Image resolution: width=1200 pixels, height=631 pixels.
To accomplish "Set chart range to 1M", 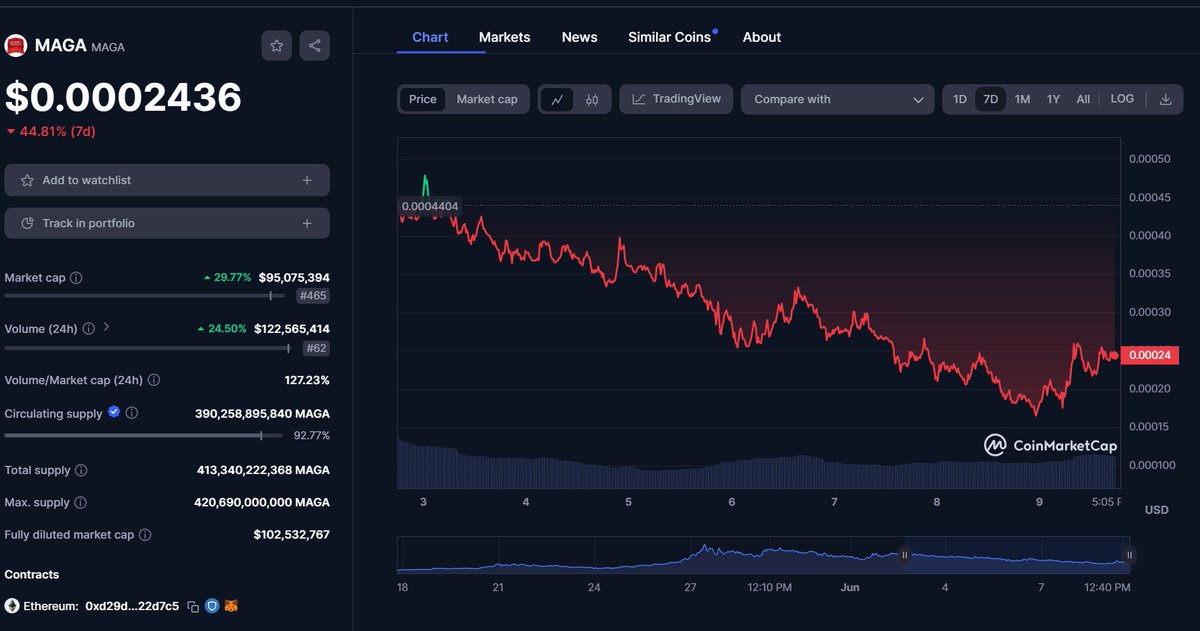I will 1022,99.
